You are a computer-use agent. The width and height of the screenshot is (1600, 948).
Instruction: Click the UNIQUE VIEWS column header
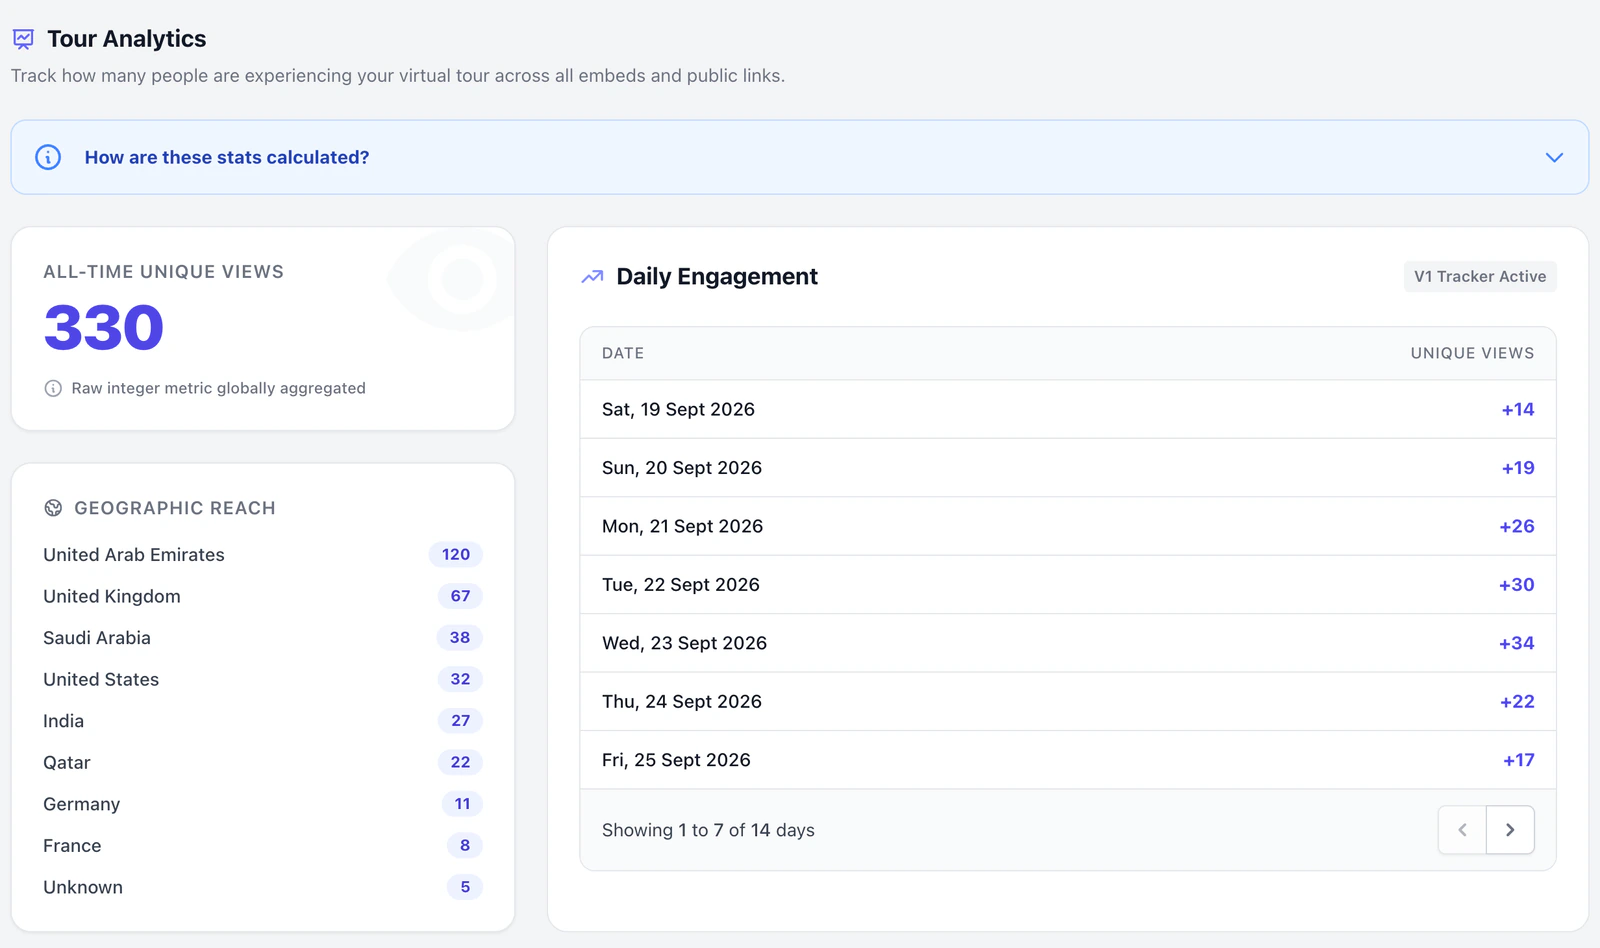point(1472,353)
